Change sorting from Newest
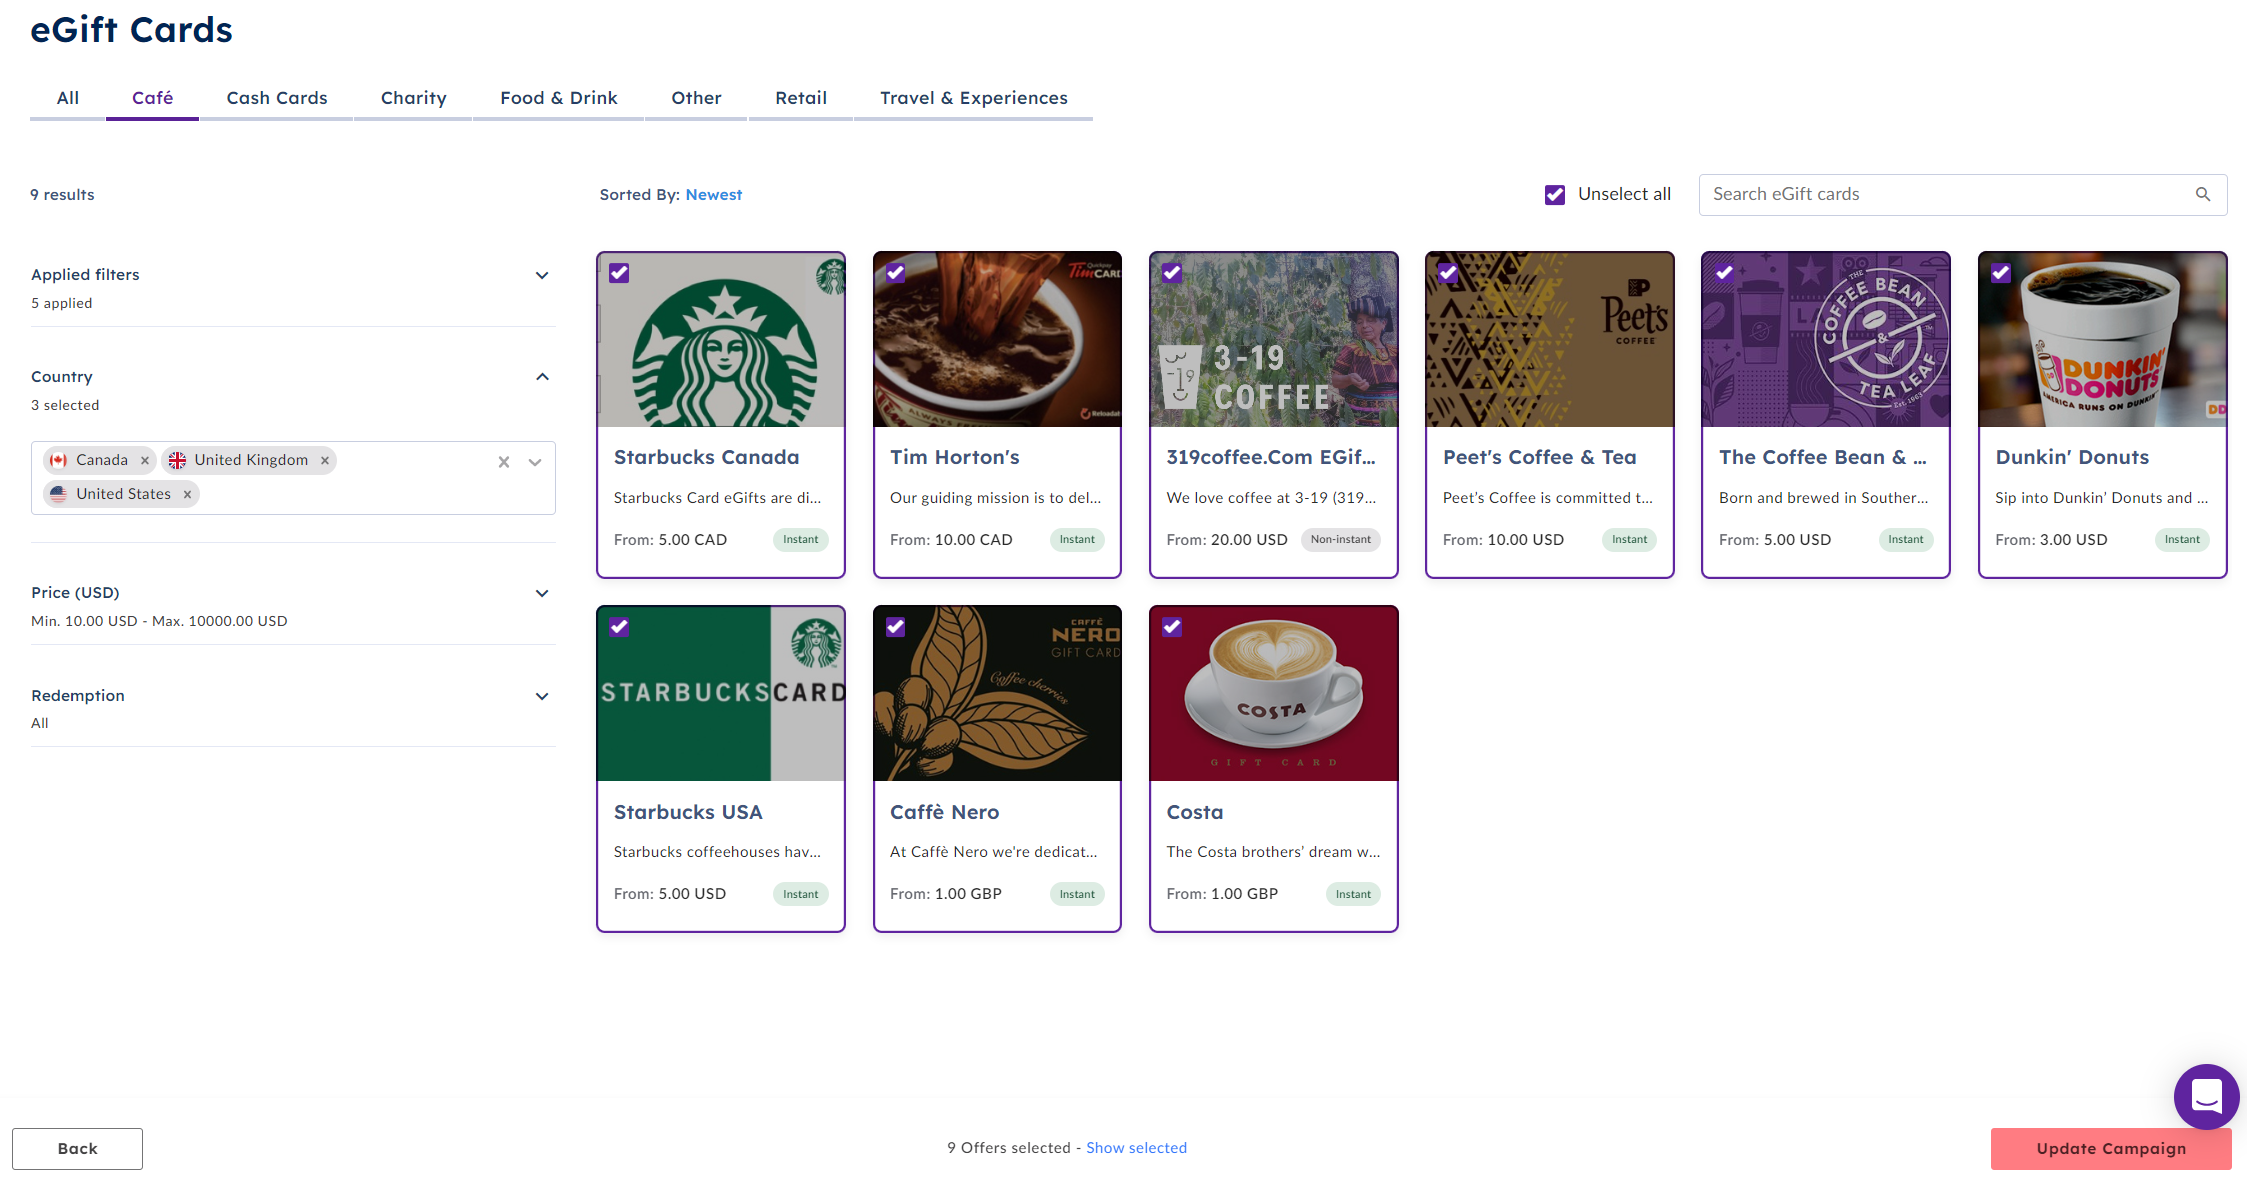 (x=714, y=195)
